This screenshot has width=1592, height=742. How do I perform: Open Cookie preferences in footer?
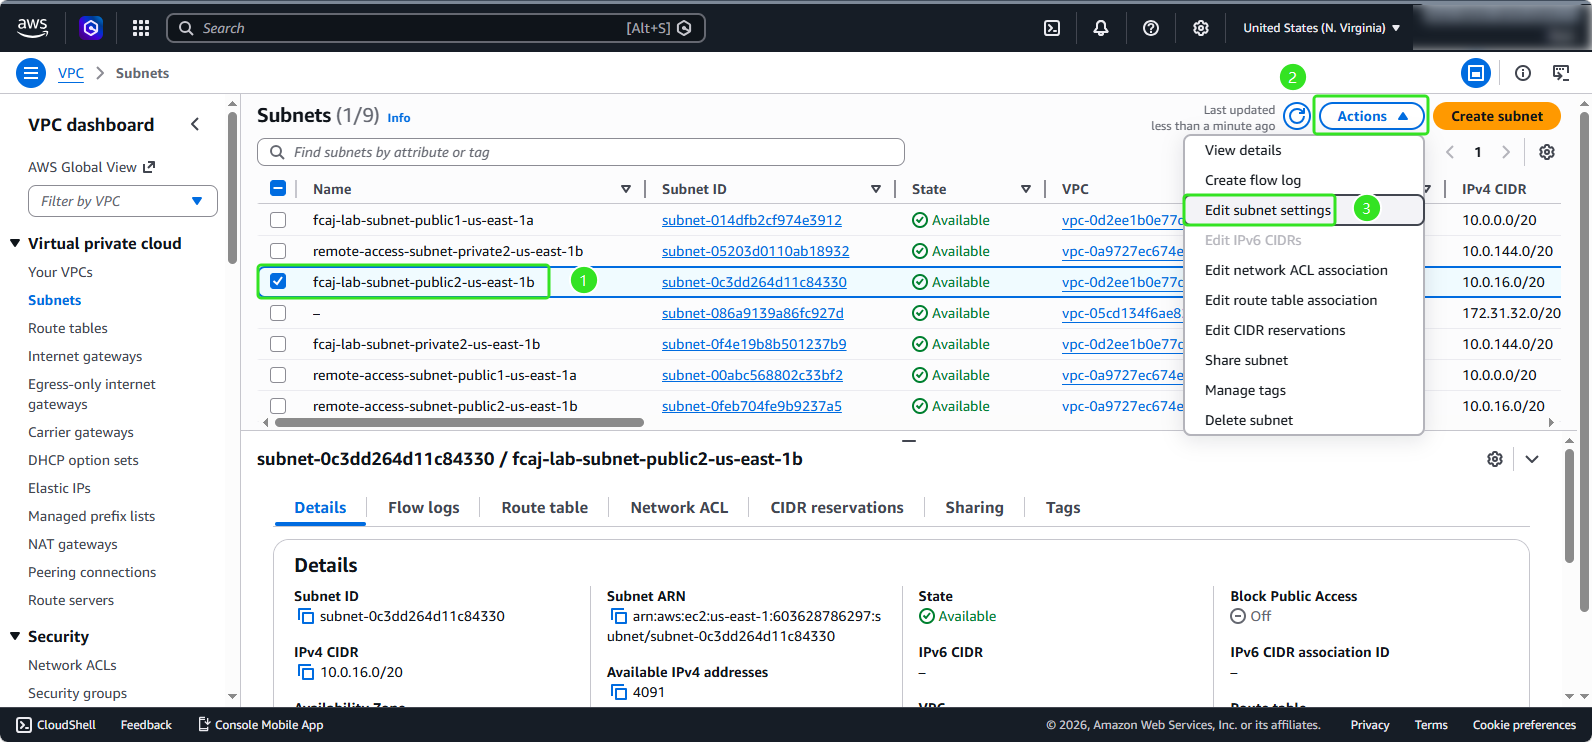coord(1524,725)
